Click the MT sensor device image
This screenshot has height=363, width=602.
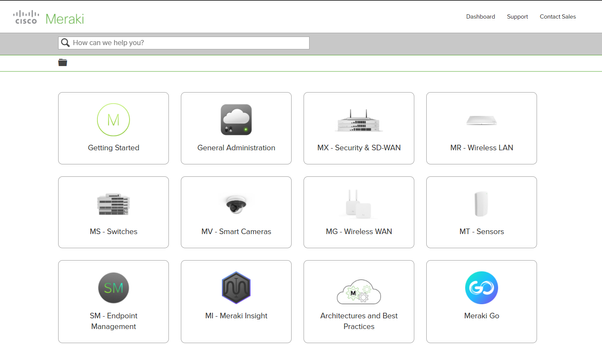click(481, 204)
